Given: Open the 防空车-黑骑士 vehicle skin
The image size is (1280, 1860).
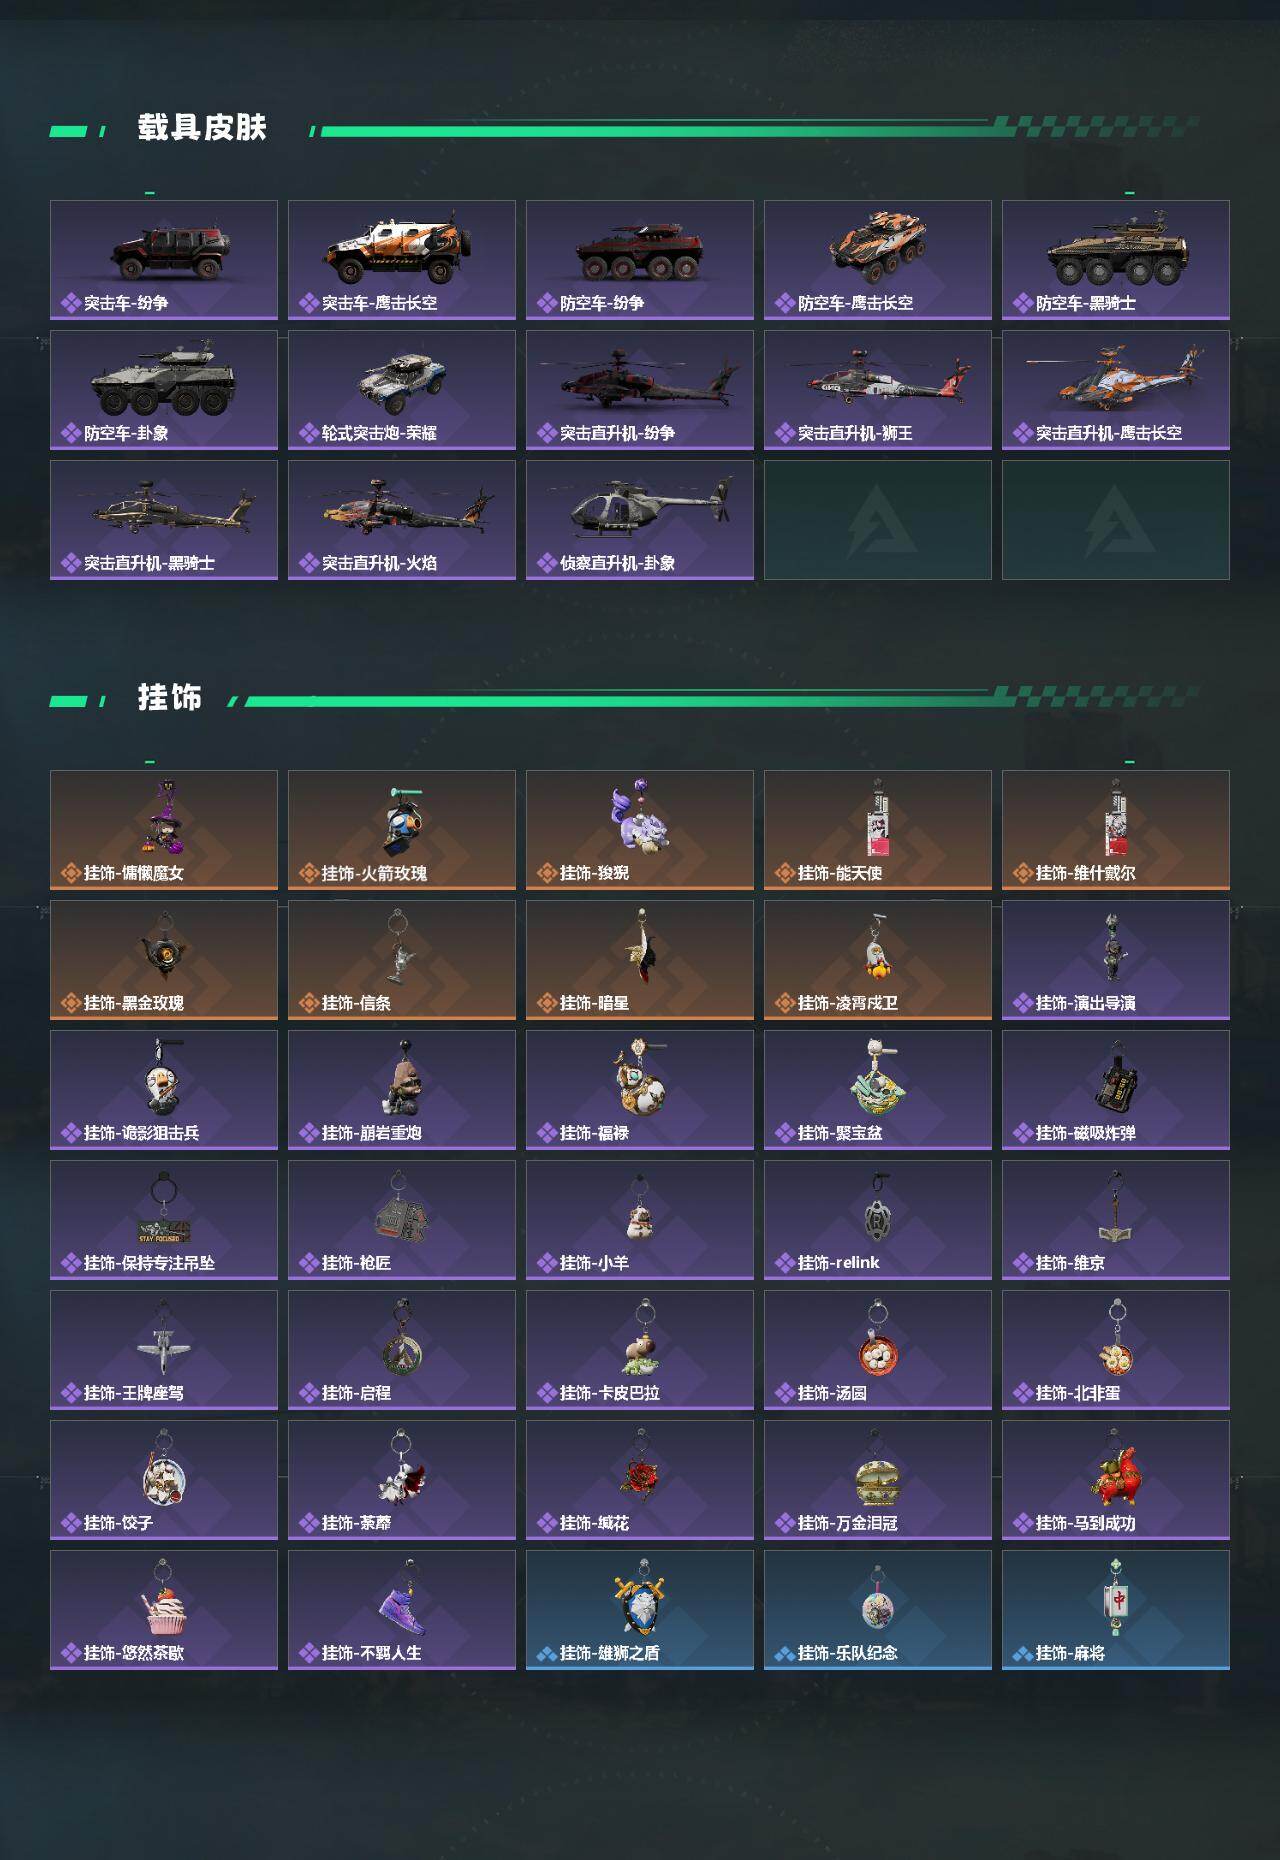Looking at the screenshot, I should pos(1116,260).
